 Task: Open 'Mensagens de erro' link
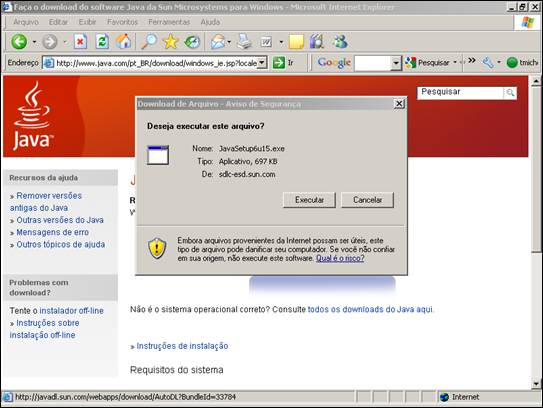pyautogui.click(x=53, y=232)
